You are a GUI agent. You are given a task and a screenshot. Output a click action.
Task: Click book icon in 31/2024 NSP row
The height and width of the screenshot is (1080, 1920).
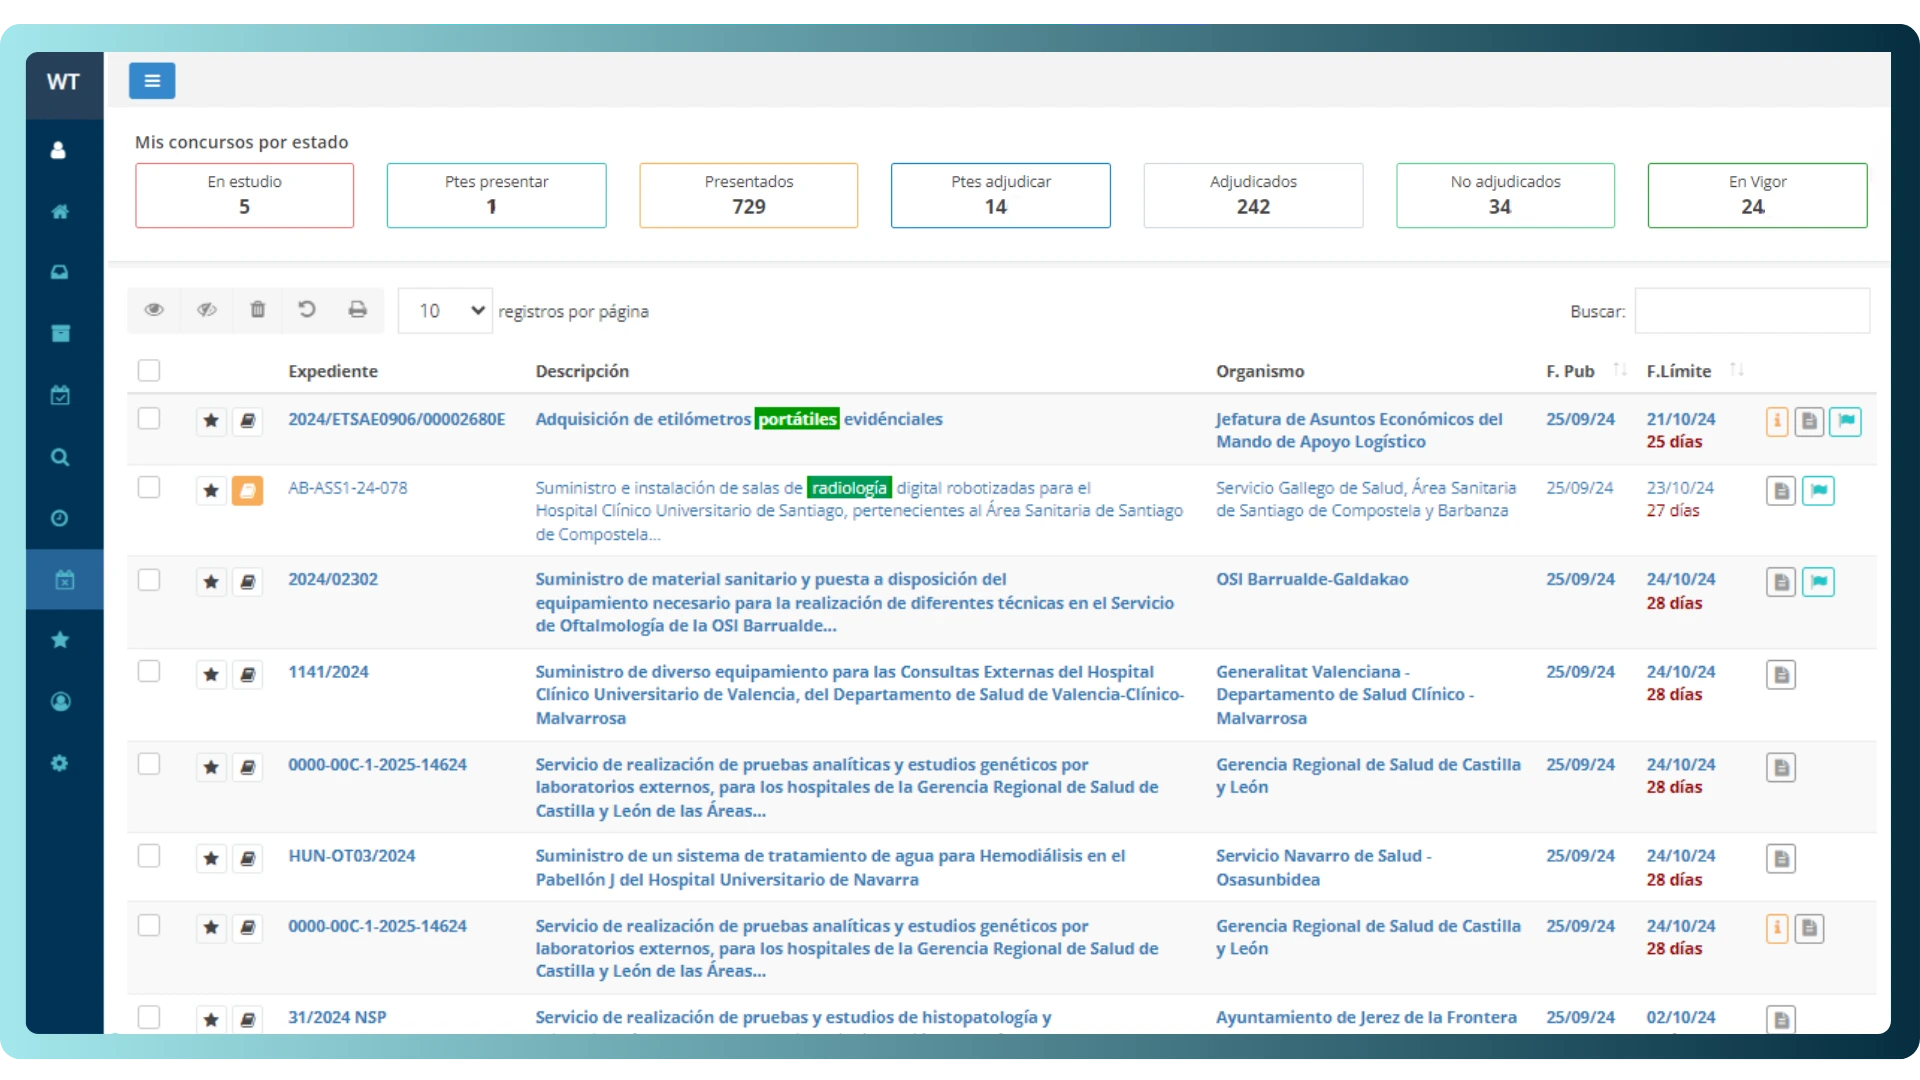click(248, 1020)
